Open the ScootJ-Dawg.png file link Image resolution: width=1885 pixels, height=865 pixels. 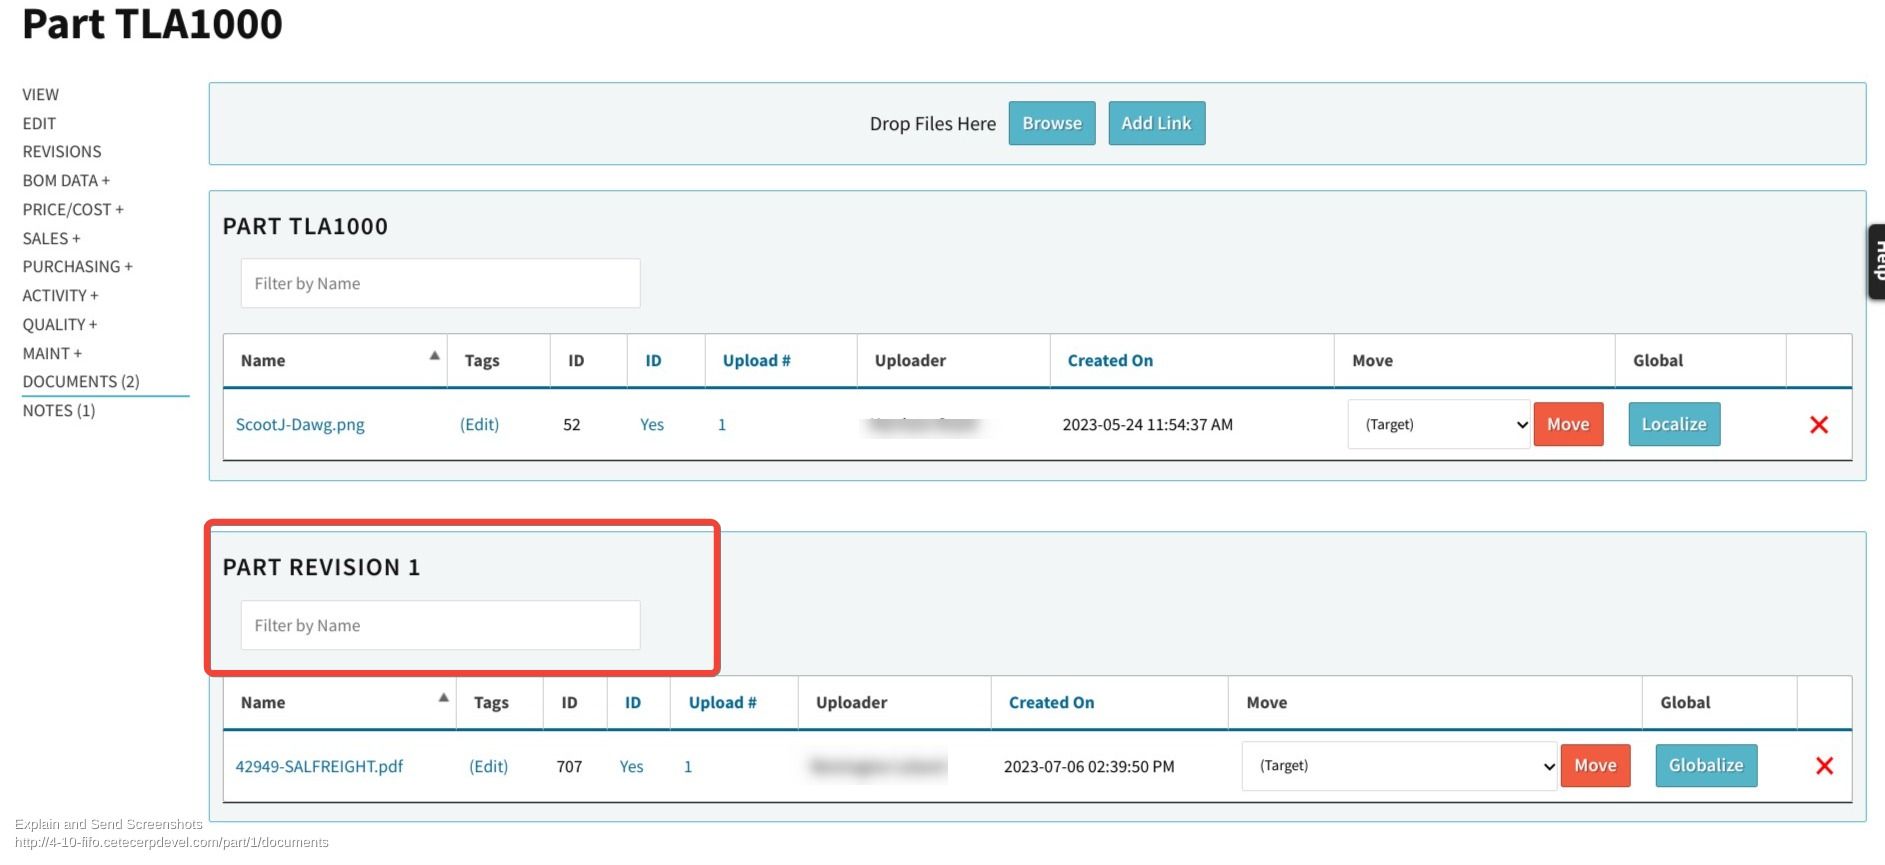[300, 425]
